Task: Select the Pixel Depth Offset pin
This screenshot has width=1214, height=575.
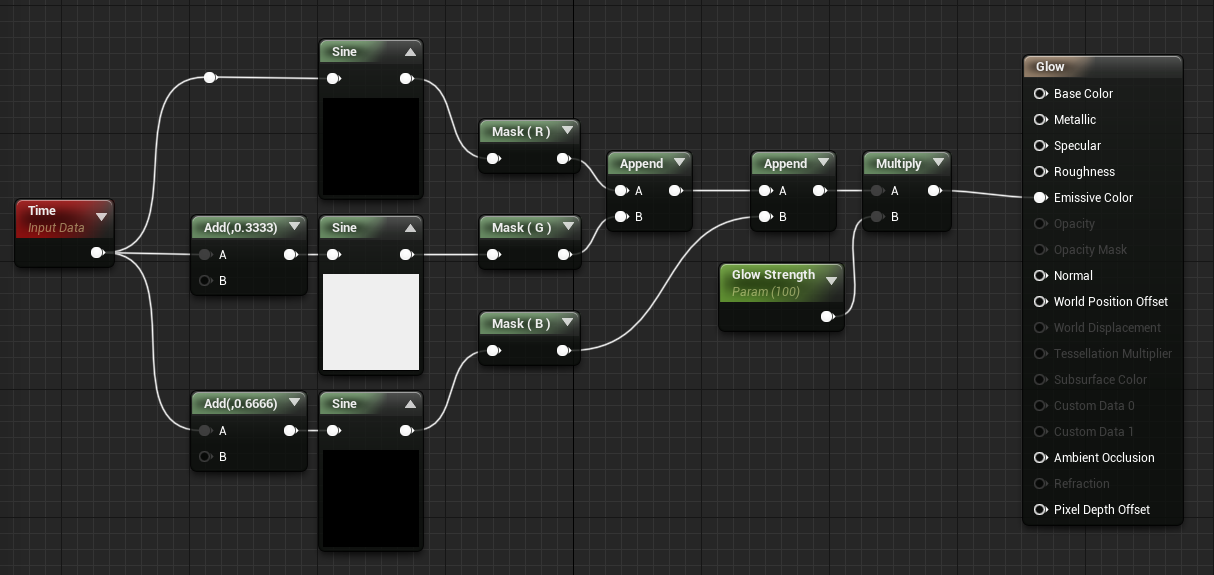Action: coord(1040,509)
